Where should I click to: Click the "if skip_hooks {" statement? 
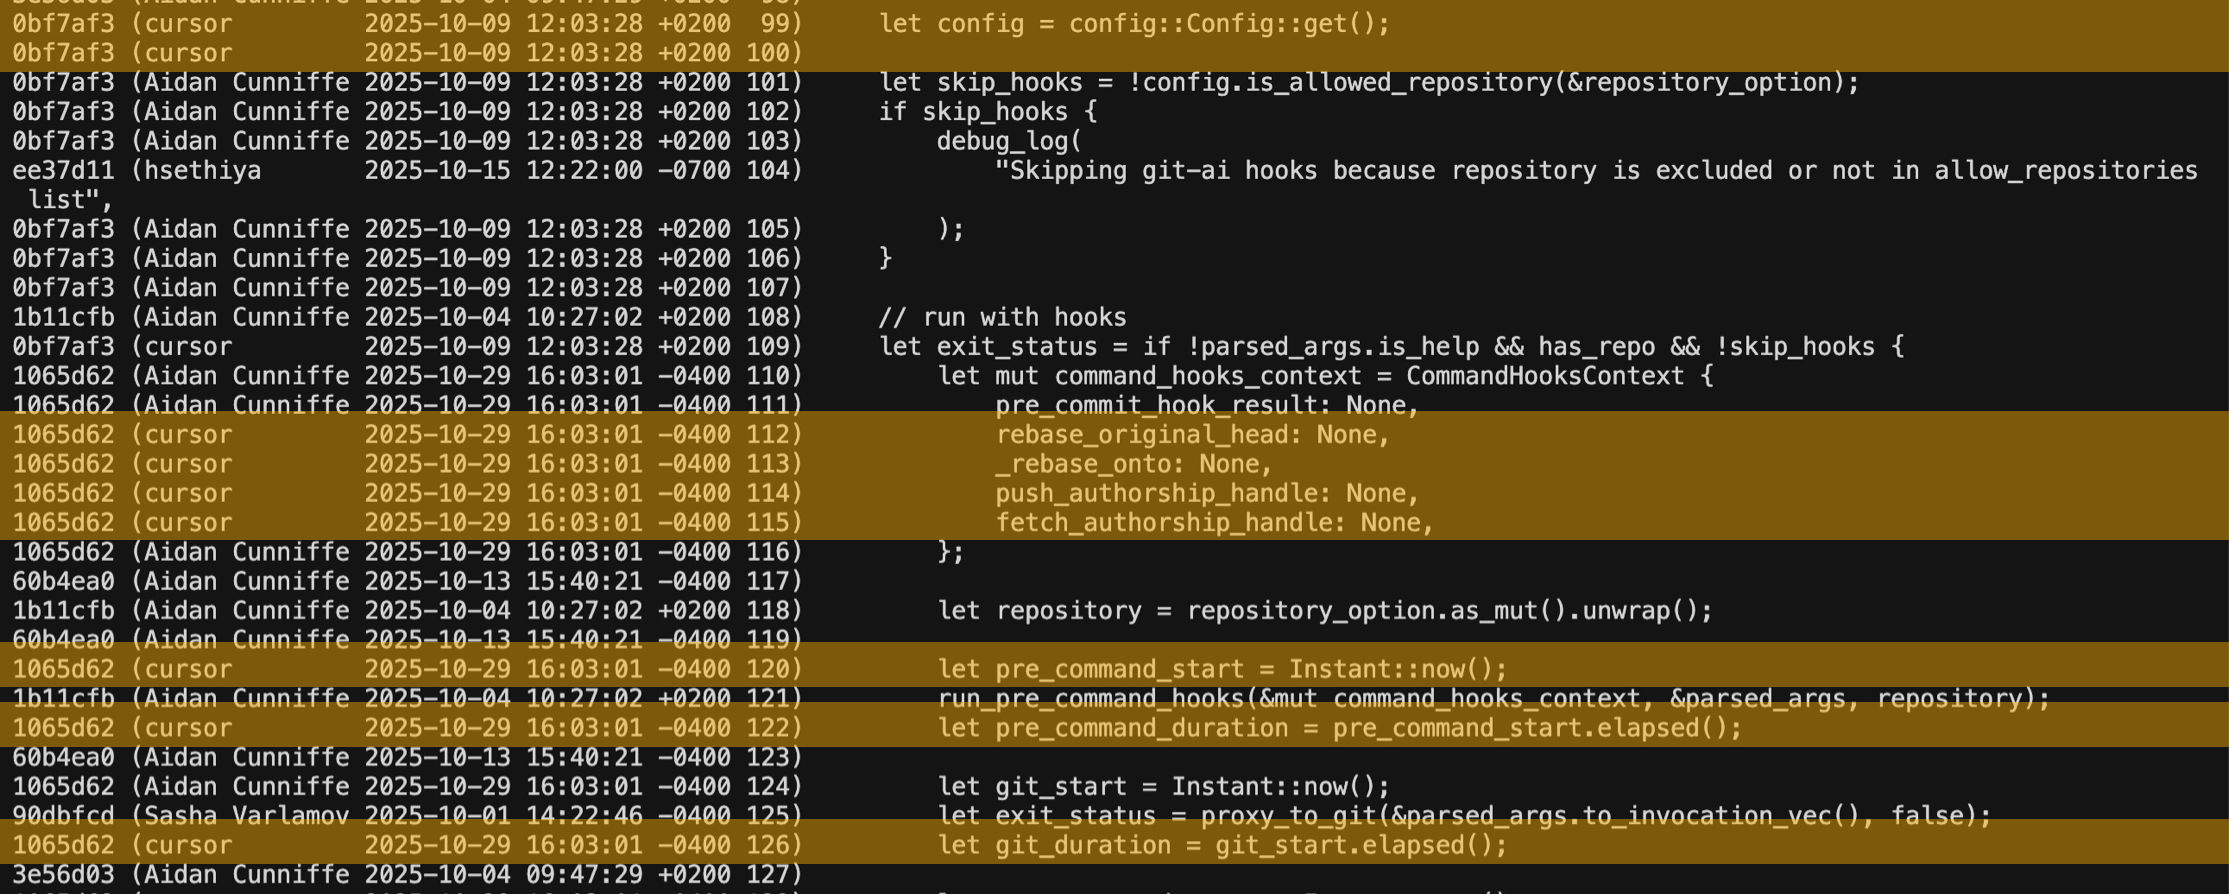click(x=987, y=112)
